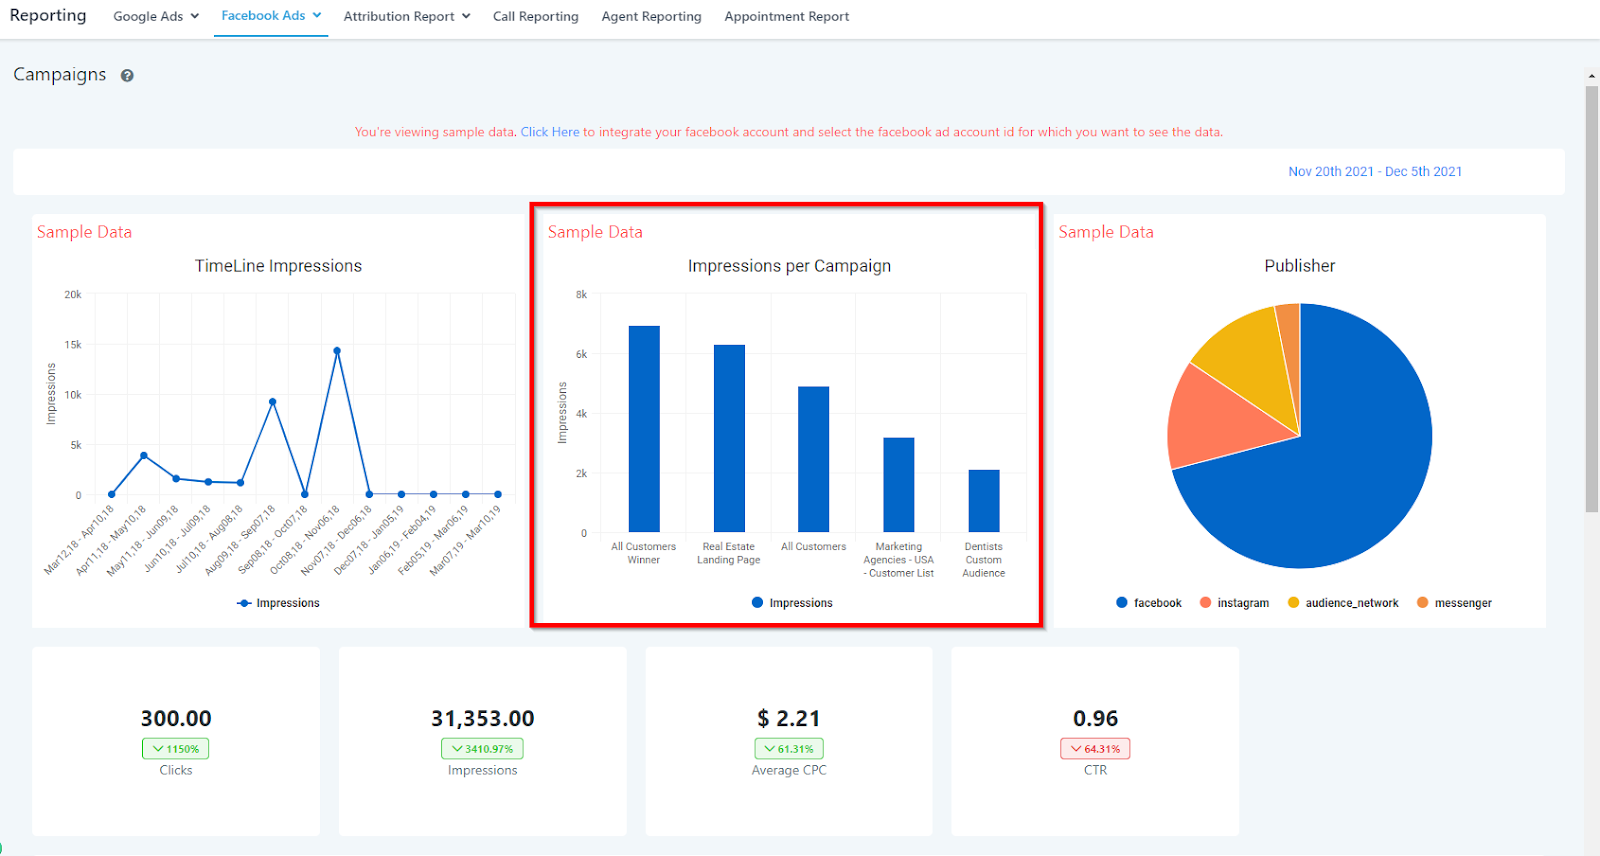Toggle Impressions legend under Impressions per Campaign
The height and width of the screenshot is (856, 1600).
[792, 603]
